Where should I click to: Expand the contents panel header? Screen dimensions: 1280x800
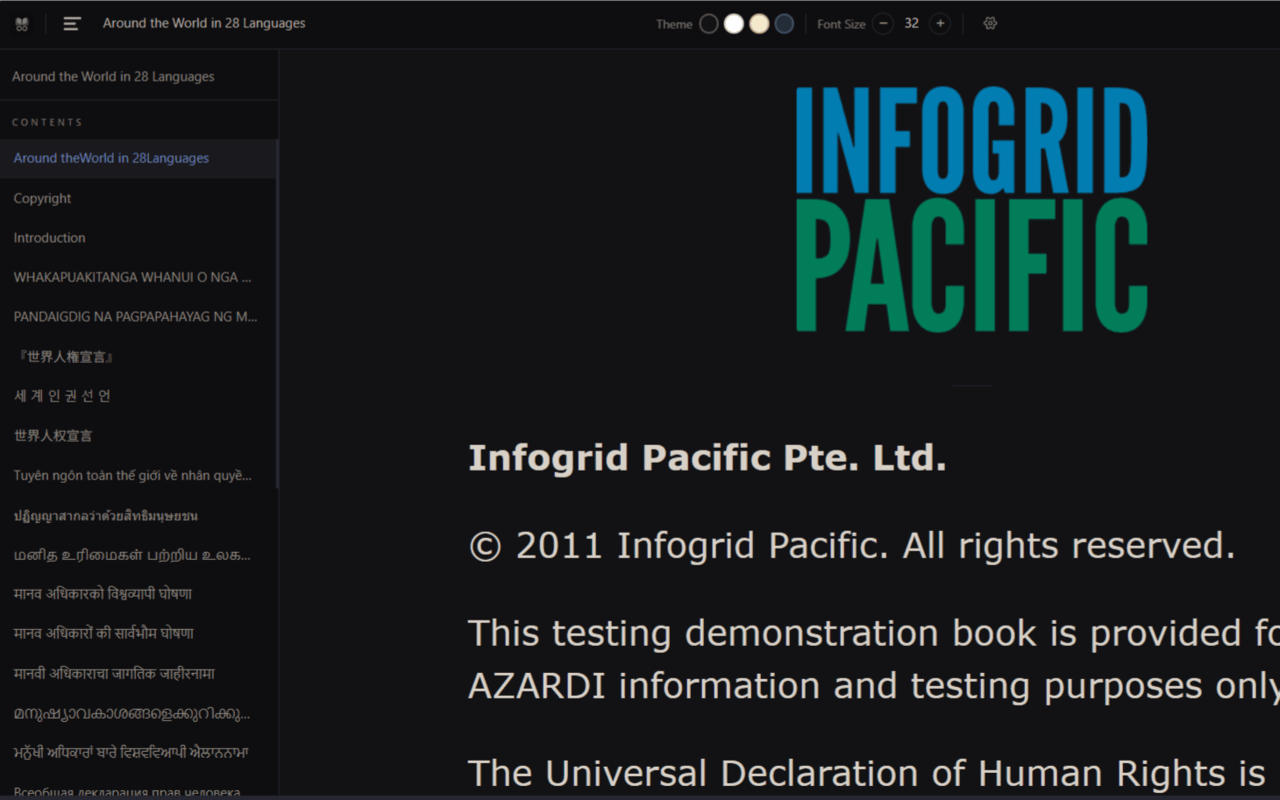[46, 121]
